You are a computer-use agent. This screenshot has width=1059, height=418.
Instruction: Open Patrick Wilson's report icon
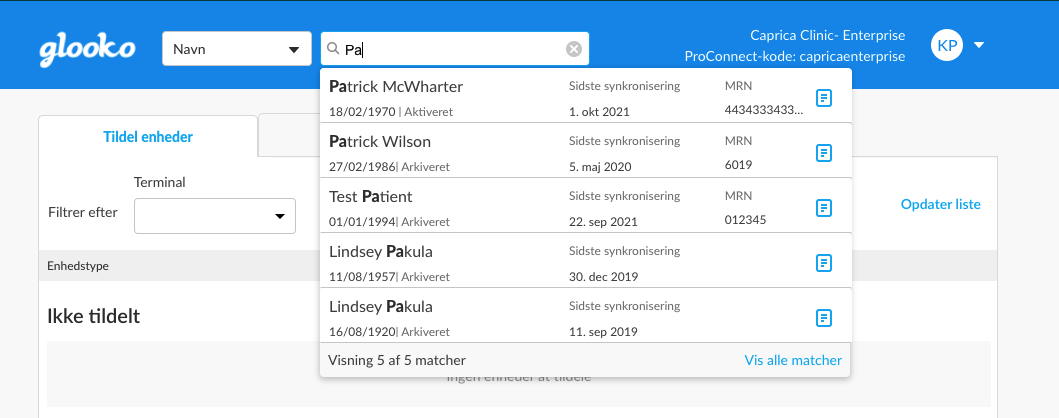coord(823,153)
